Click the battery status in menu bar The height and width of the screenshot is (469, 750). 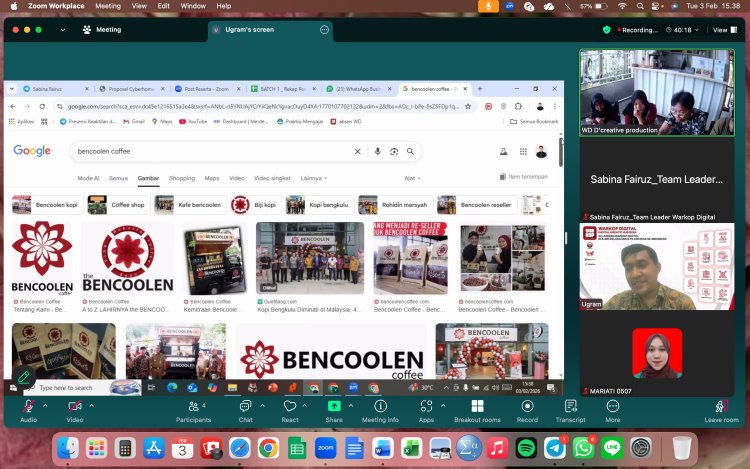[x=594, y=6]
